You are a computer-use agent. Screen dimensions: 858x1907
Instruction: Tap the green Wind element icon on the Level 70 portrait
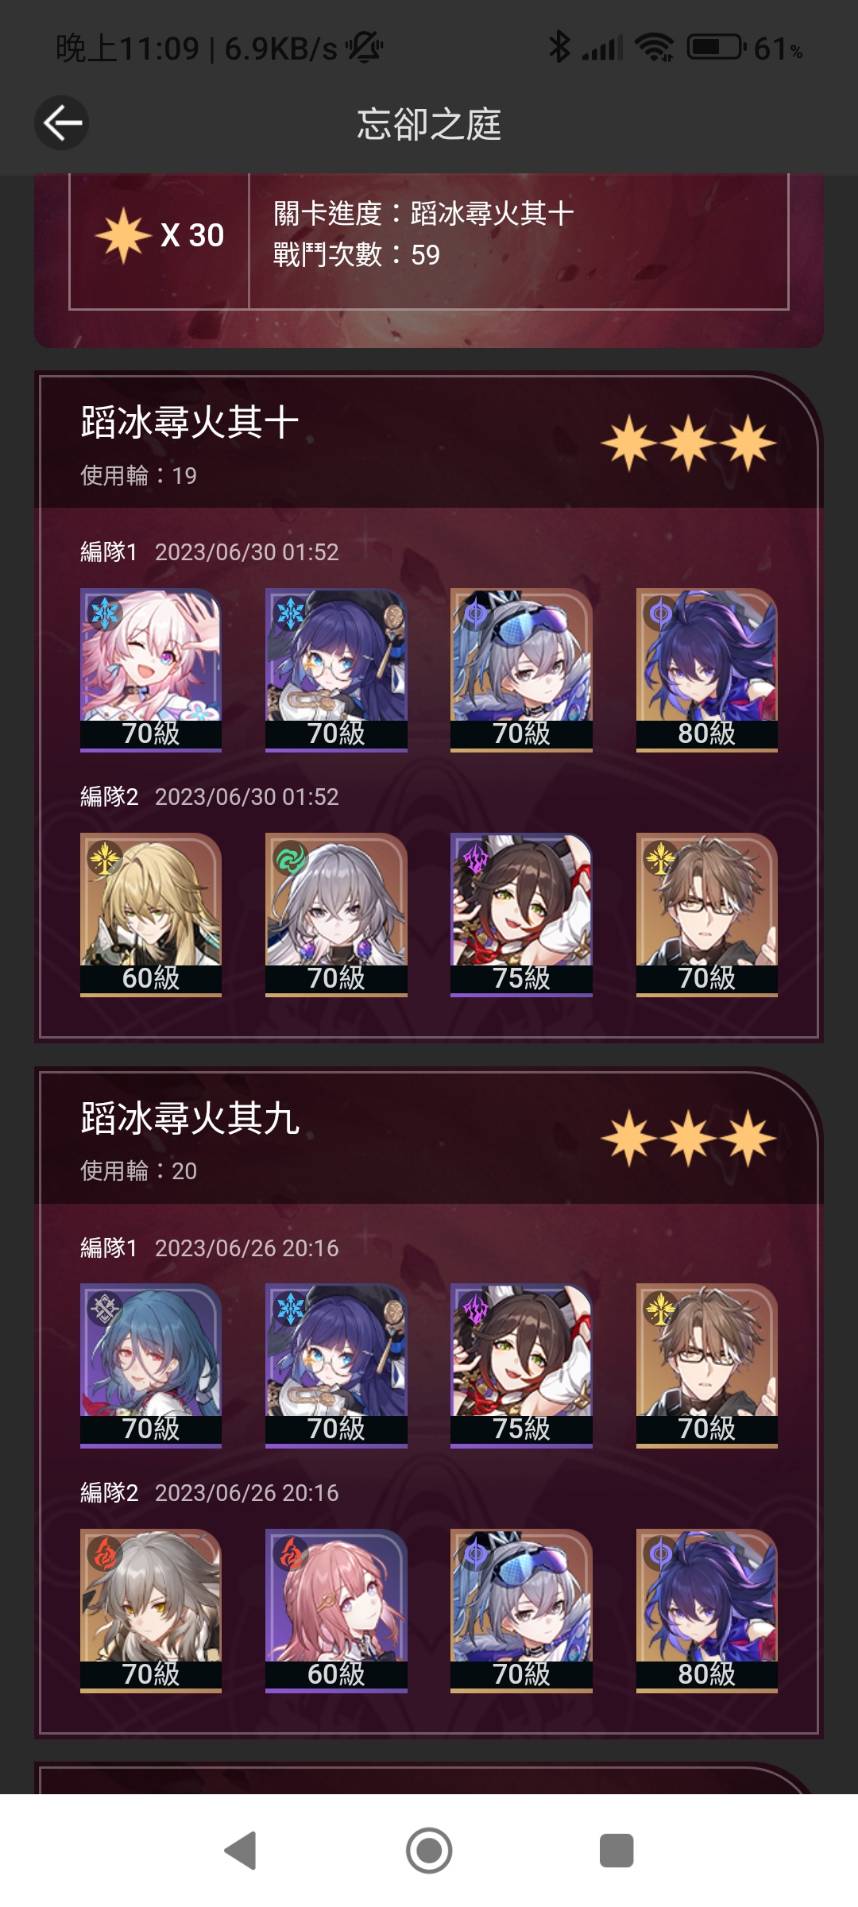[x=290, y=857]
